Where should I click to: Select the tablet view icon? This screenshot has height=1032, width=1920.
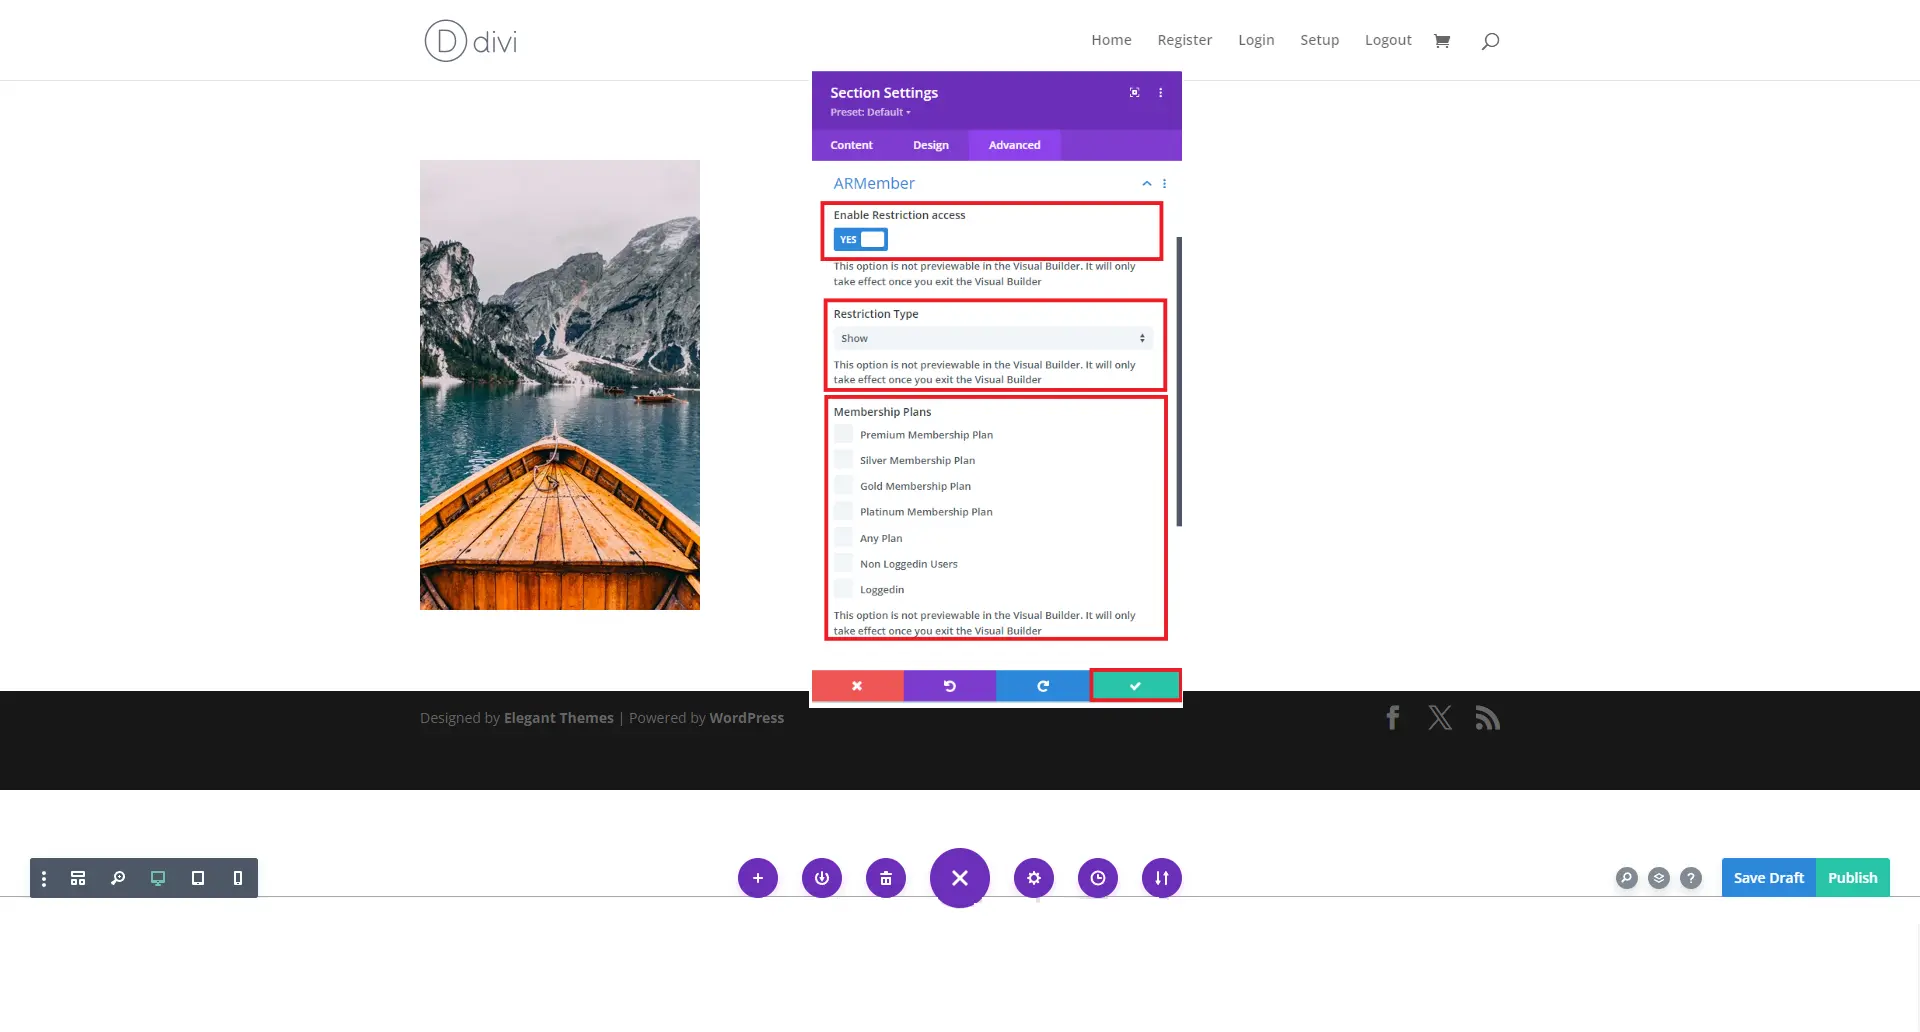point(198,878)
